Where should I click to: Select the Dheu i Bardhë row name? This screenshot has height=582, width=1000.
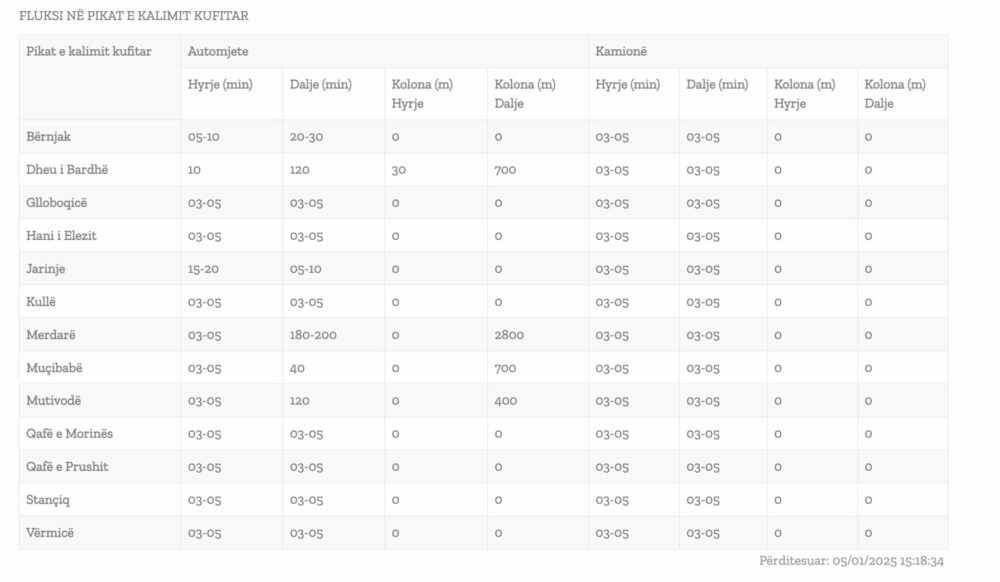click(x=67, y=170)
